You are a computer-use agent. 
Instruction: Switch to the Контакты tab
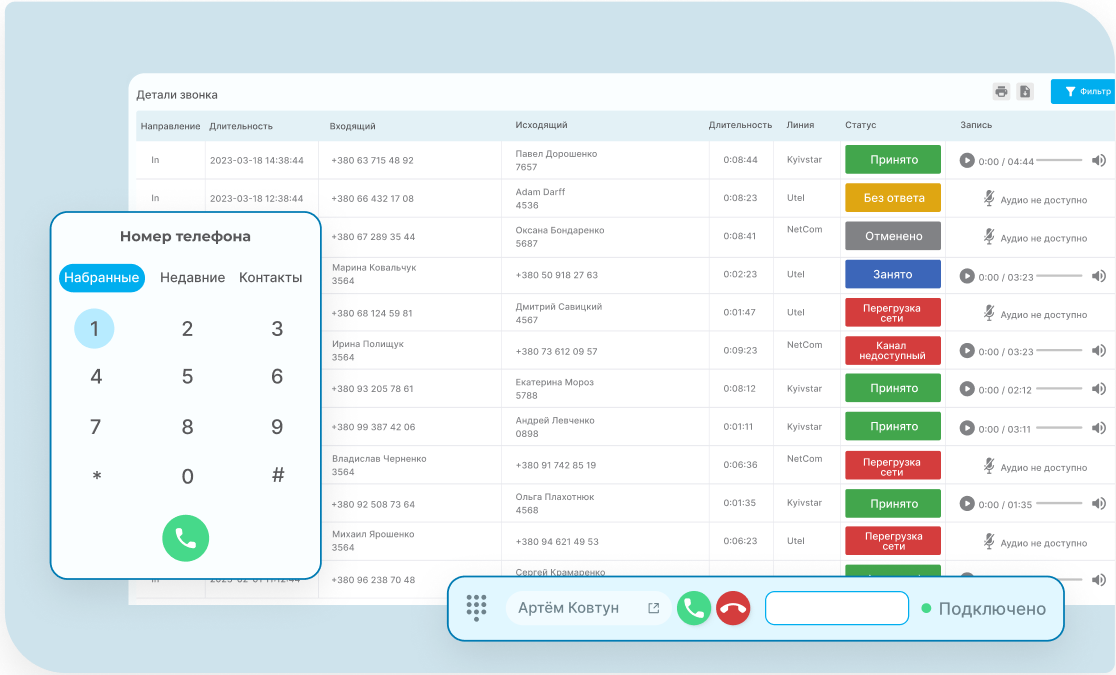point(270,278)
